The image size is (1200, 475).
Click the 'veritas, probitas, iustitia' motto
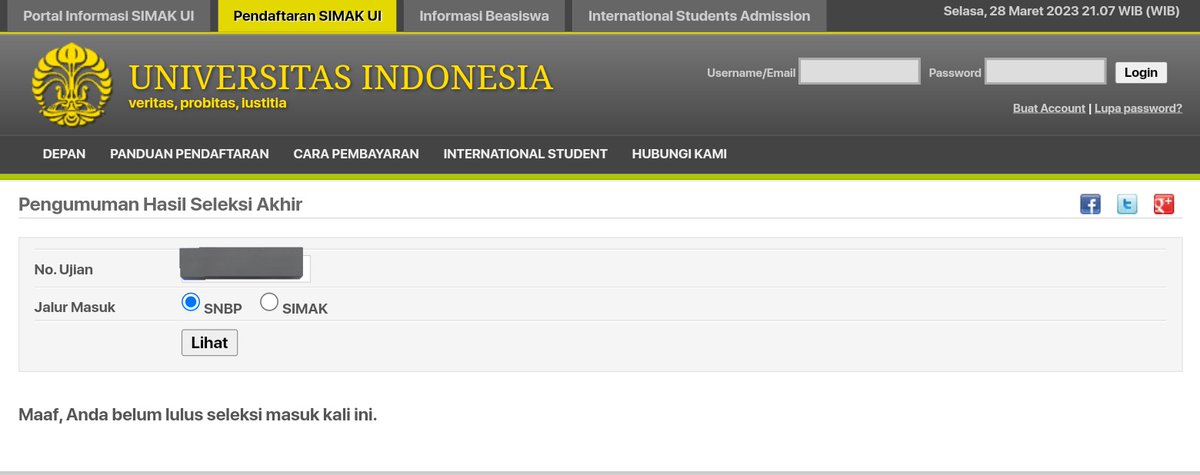coord(208,104)
